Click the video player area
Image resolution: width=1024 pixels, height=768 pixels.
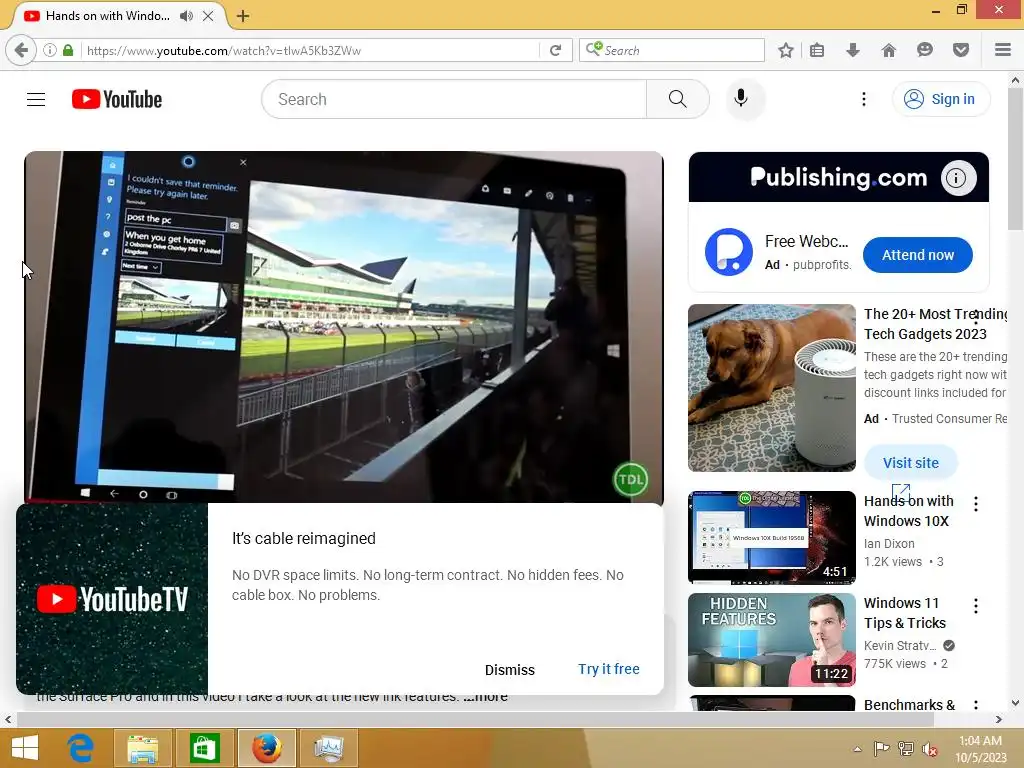pos(344,327)
